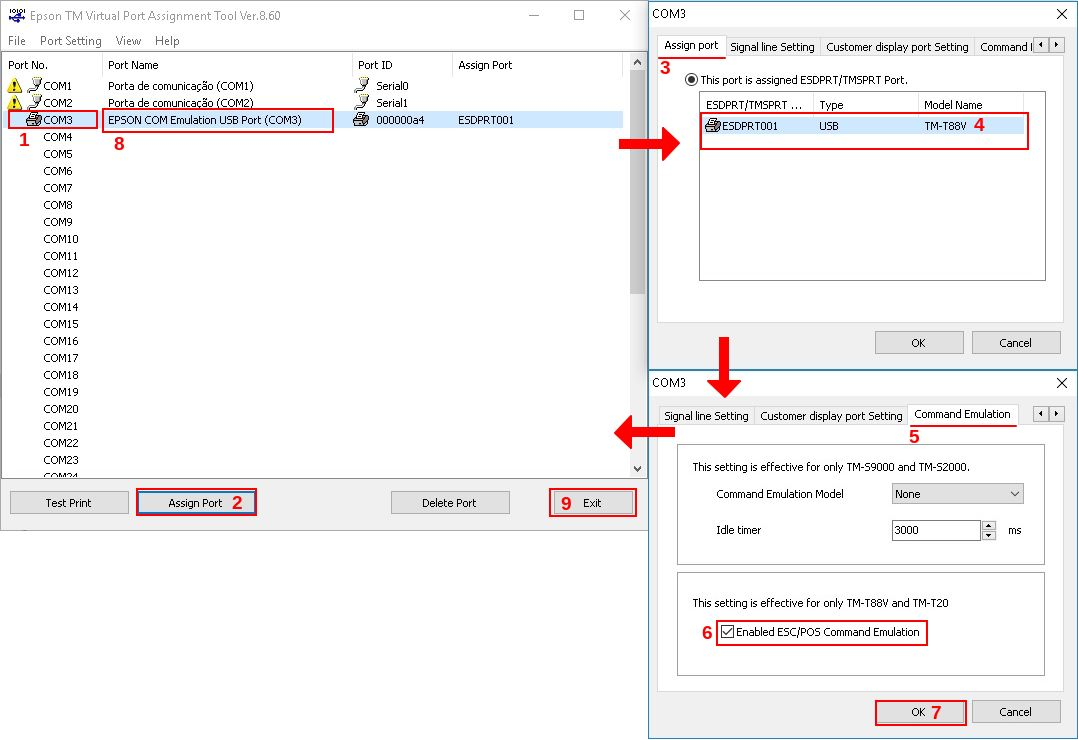Image resolution: width=1078 pixels, height=740 pixels.
Task: Select COM4 in the port list
Action: pos(58,137)
